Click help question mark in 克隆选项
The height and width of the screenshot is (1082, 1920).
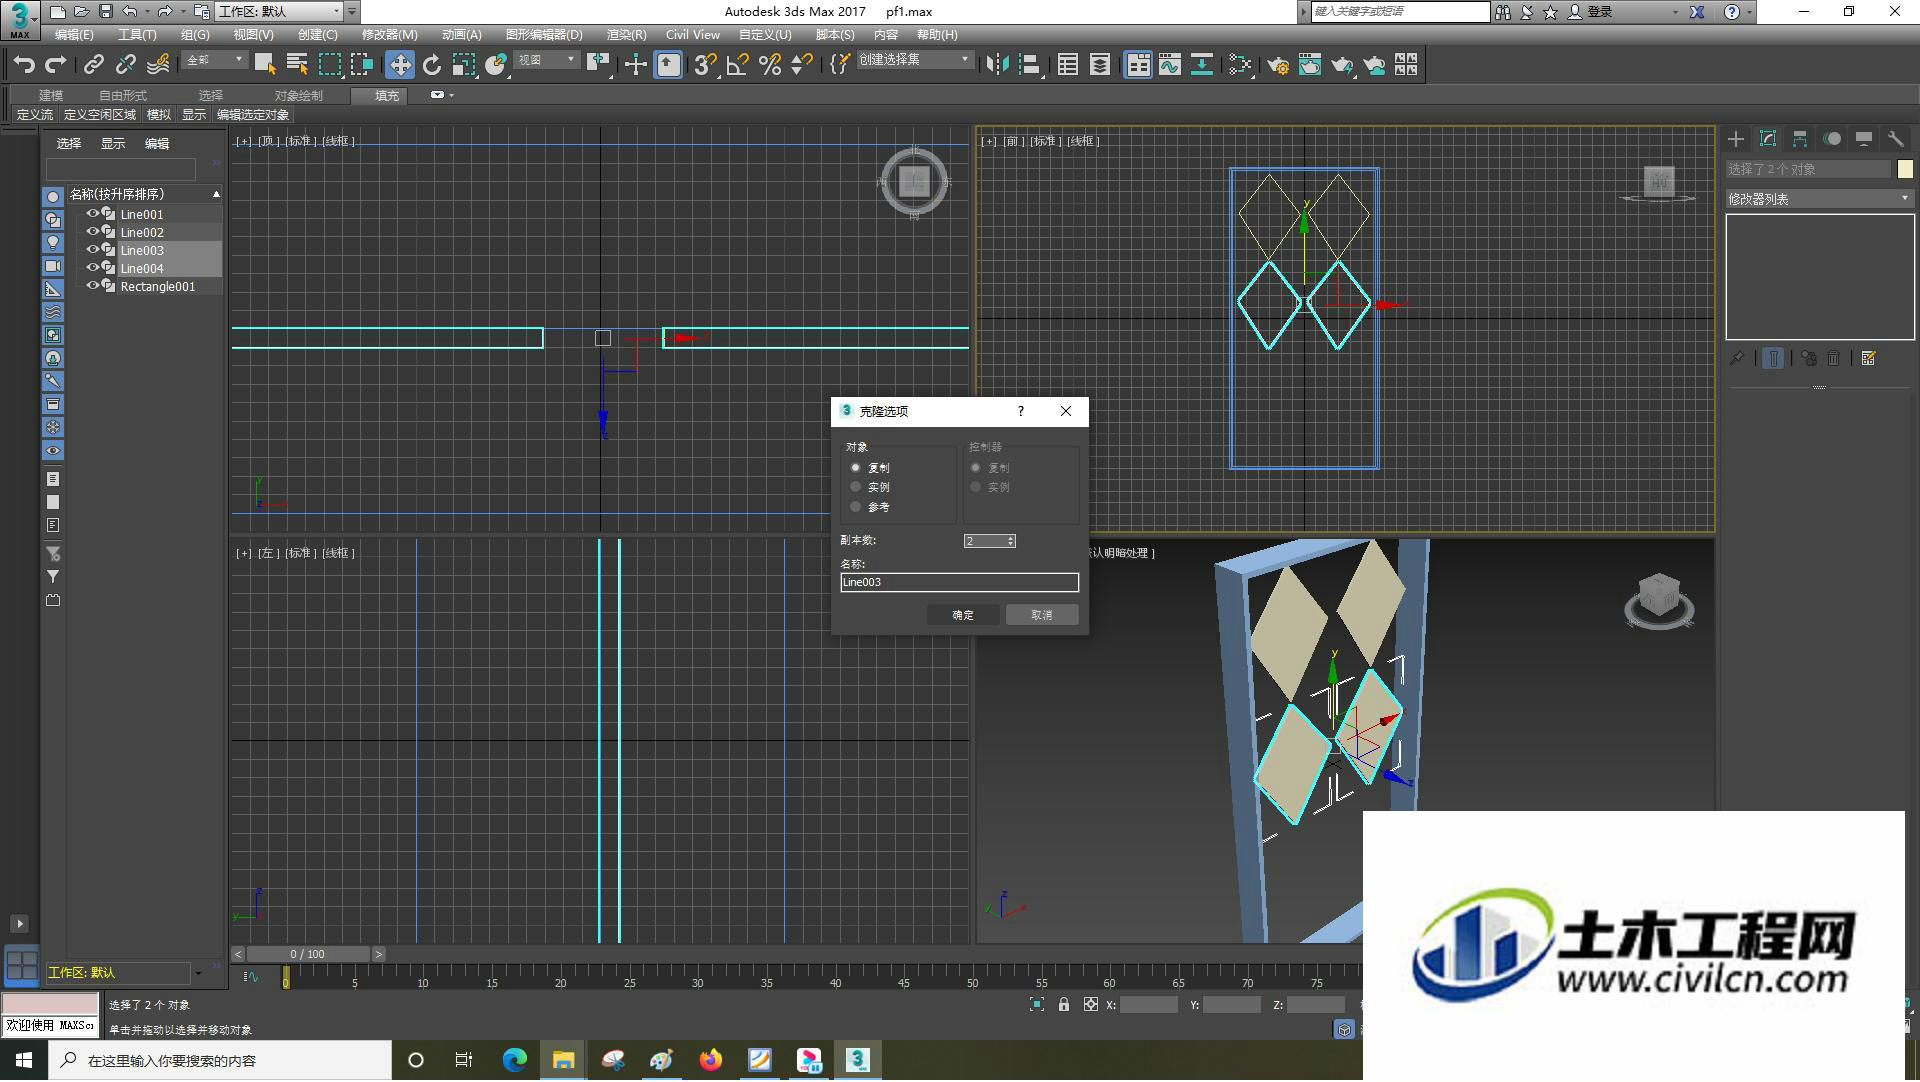(x=1020, y=411)
